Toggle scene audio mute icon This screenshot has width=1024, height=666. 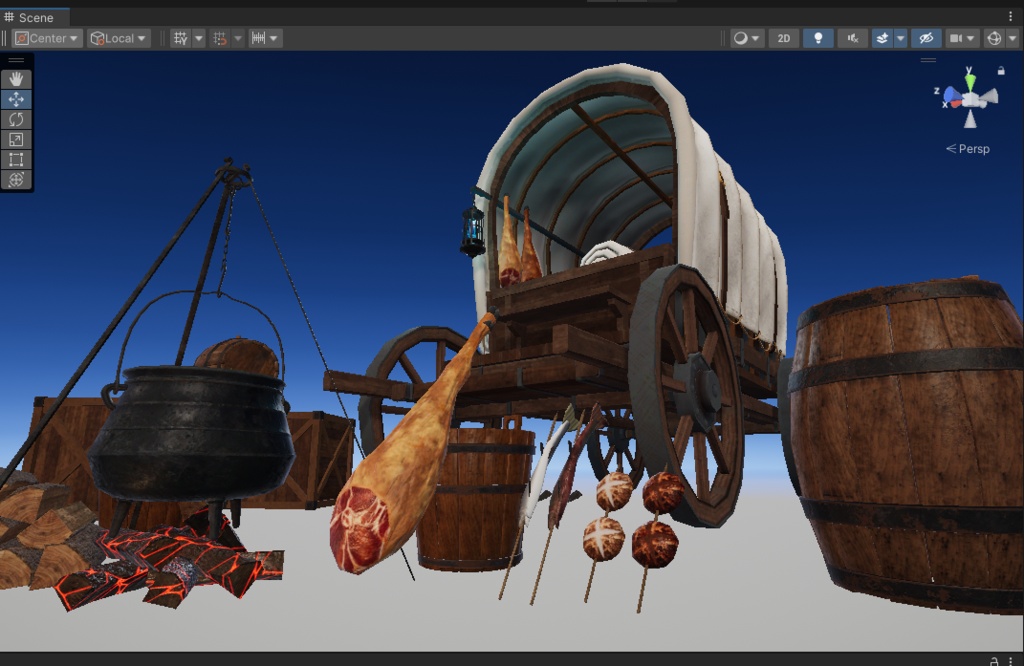[853, 39]
